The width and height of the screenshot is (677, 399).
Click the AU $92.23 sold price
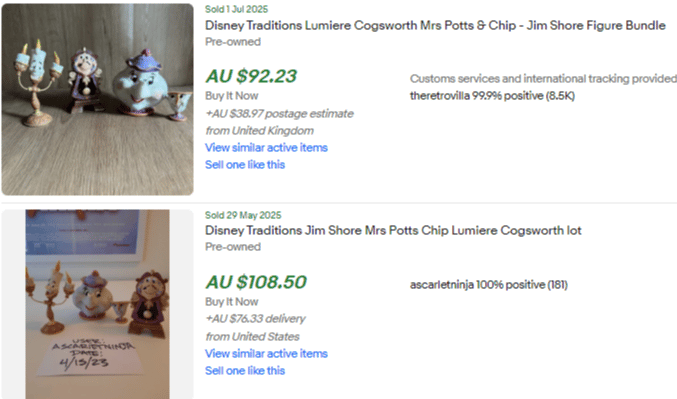point(251,76)
